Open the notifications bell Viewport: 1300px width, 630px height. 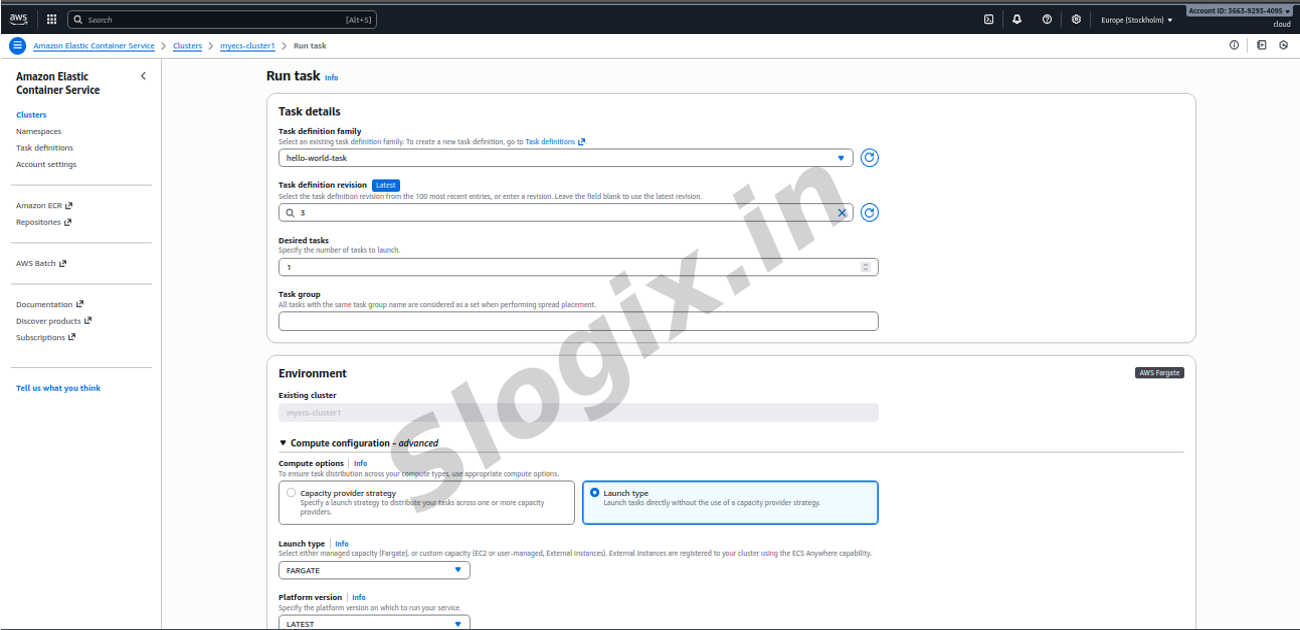(1017, 19)
